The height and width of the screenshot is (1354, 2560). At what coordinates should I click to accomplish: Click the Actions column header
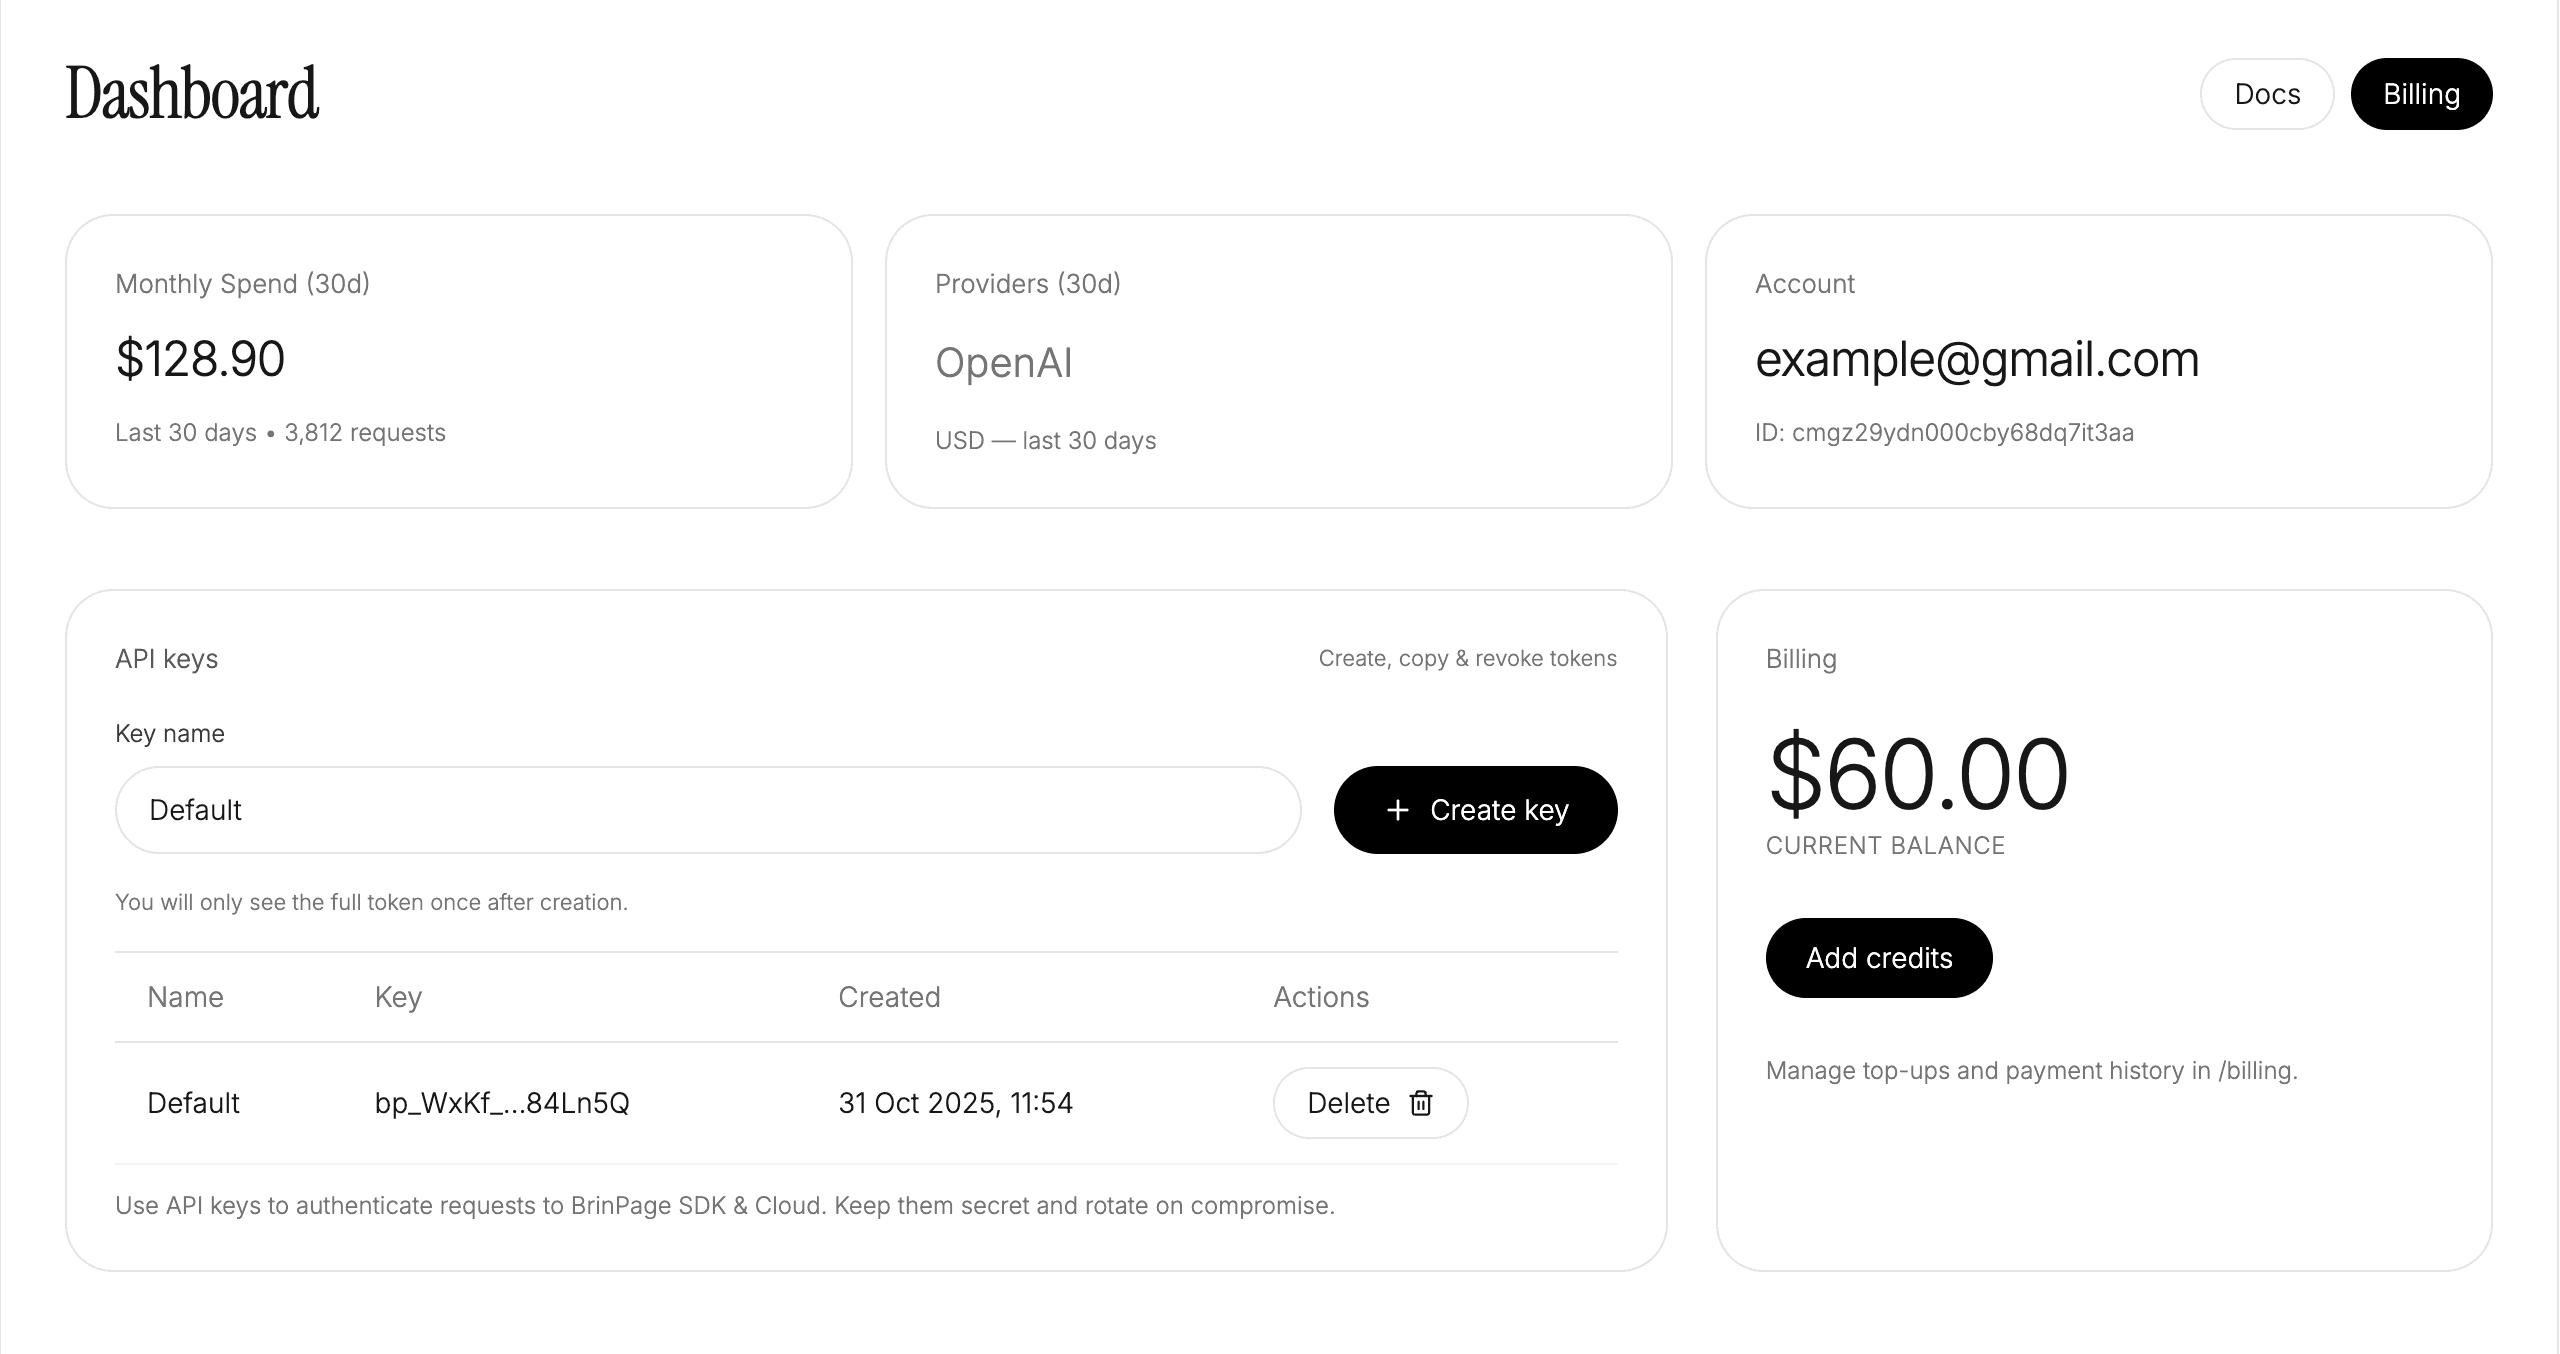tap(1321, 997)
